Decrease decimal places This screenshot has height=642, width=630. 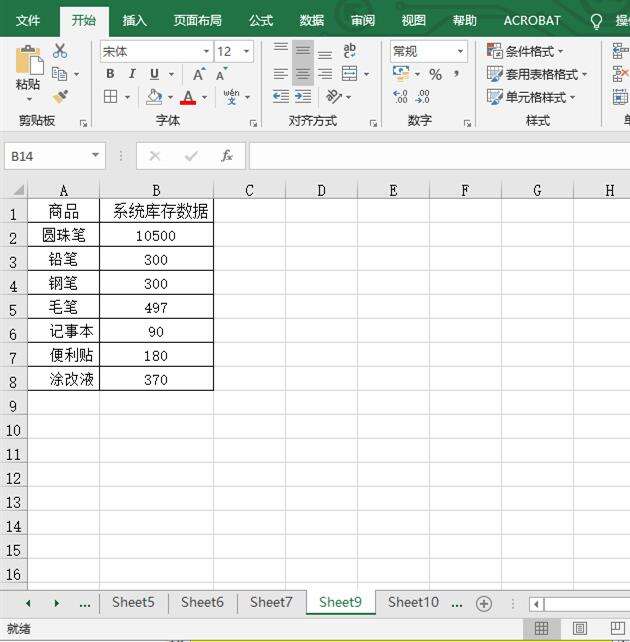[422, 97]
